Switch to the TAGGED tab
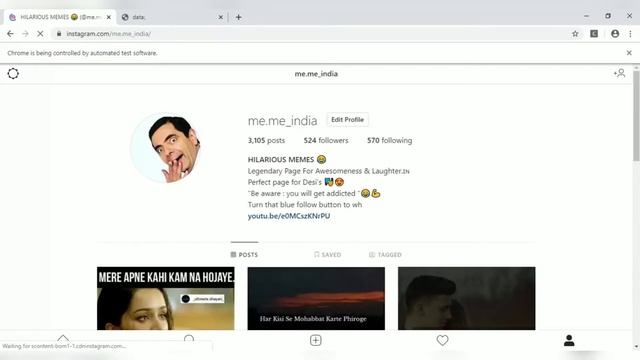This screenshot has width=640, height=360. click(x=385, y=254)
